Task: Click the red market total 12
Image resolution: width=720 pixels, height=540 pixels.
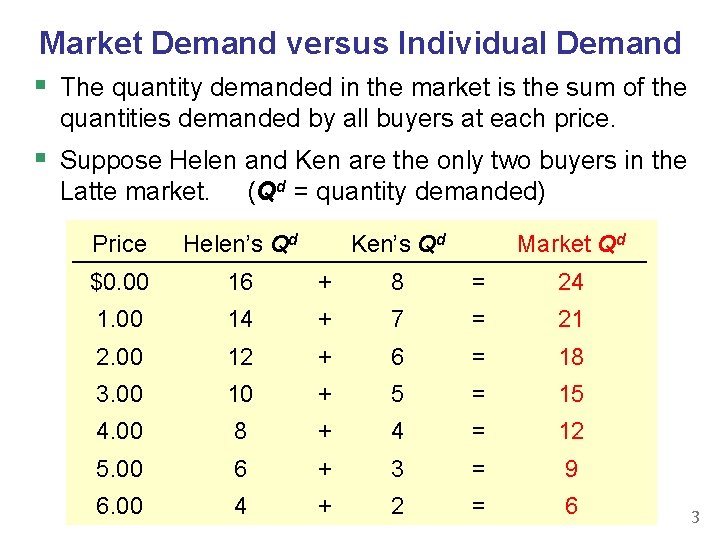Action: pyautogui.click(x=570, y=431)
